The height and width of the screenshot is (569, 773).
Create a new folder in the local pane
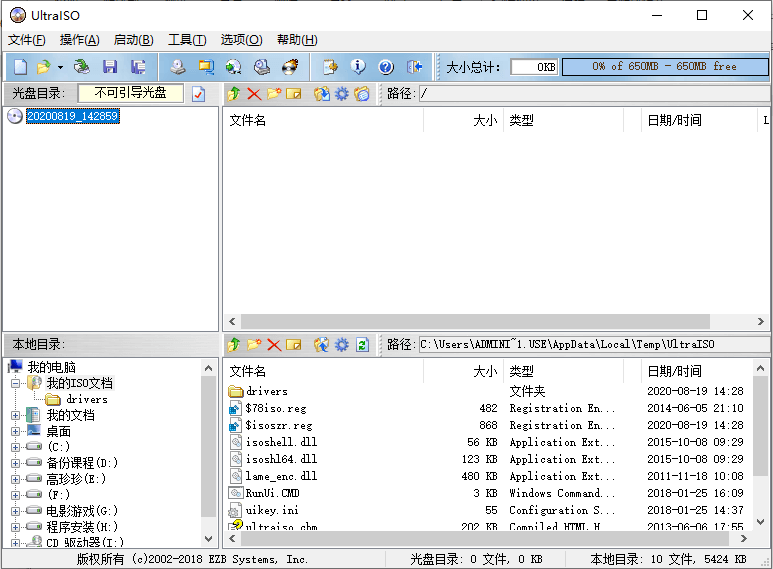pos(254,345)
